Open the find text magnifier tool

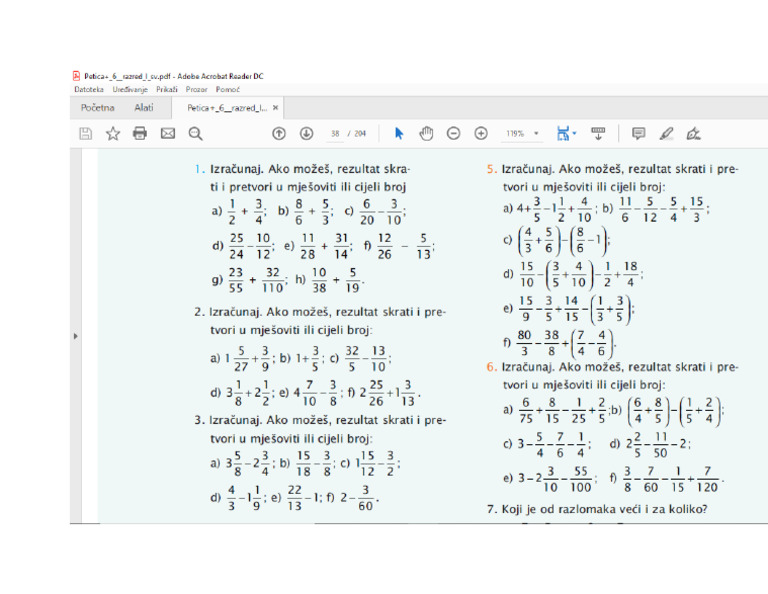tap(195, 133)
